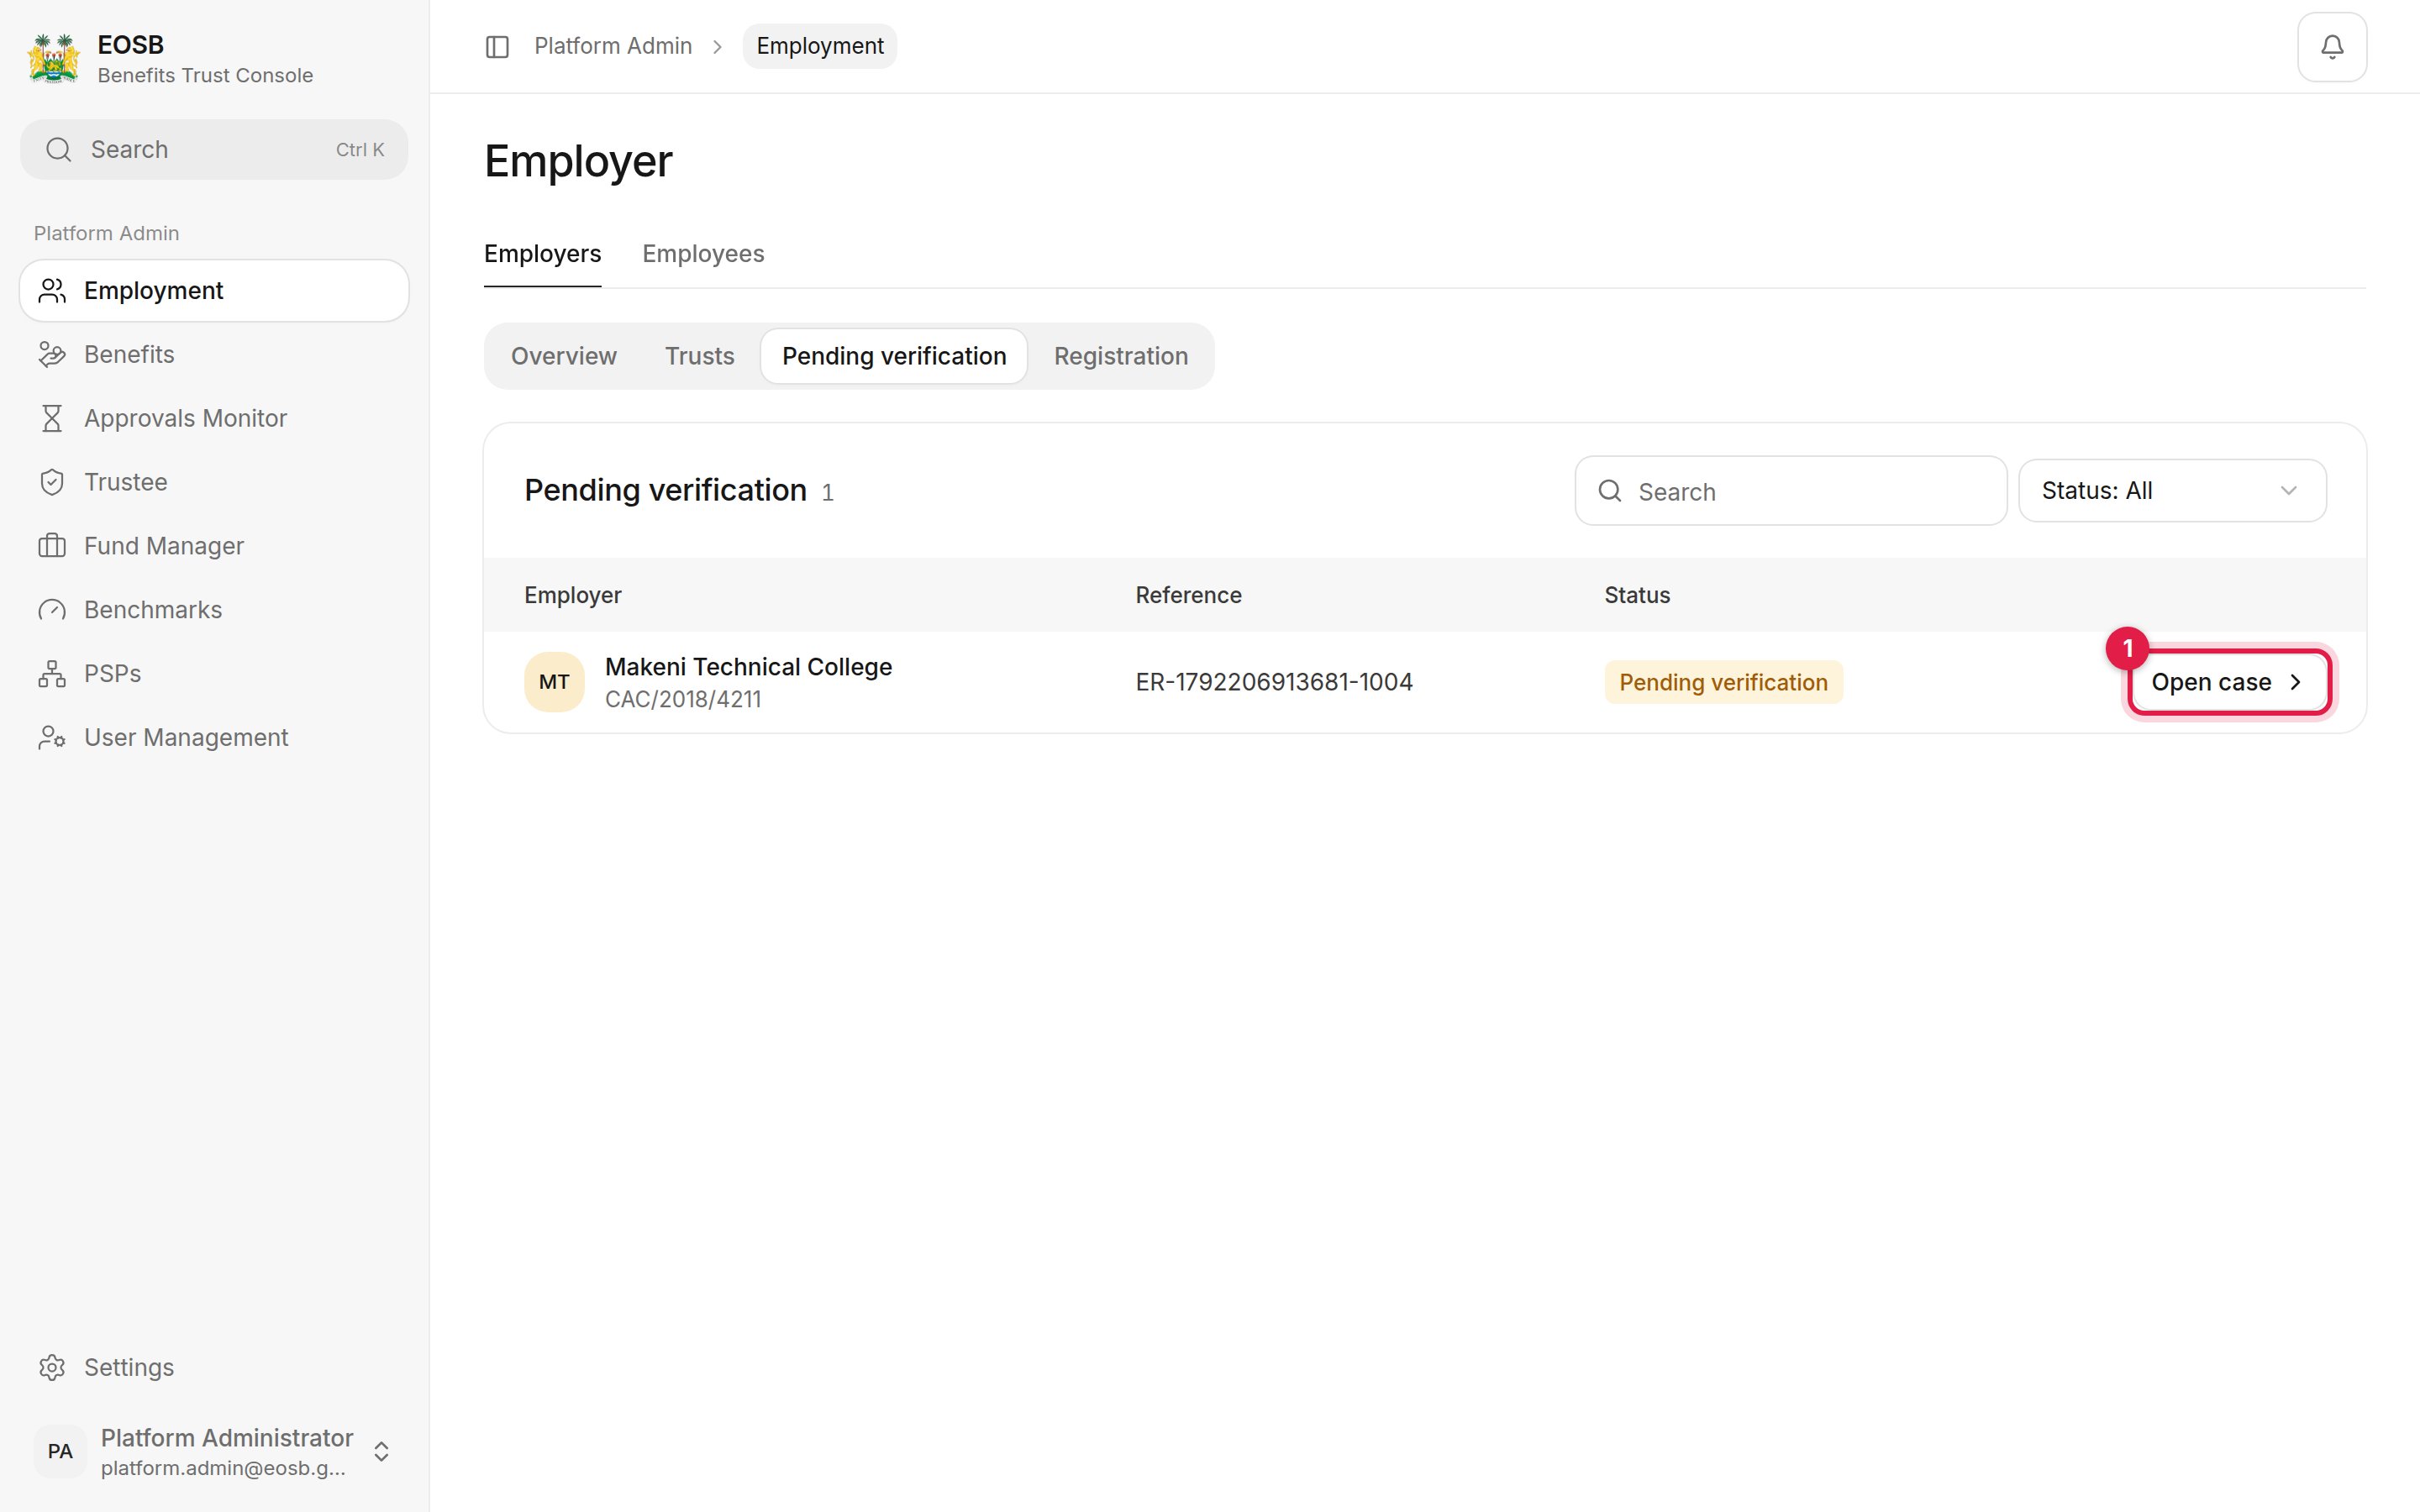This screenshot has width=2420, height=1512.
Task: Open the Trusts sub-tab
Action: (x=699, y=356)
